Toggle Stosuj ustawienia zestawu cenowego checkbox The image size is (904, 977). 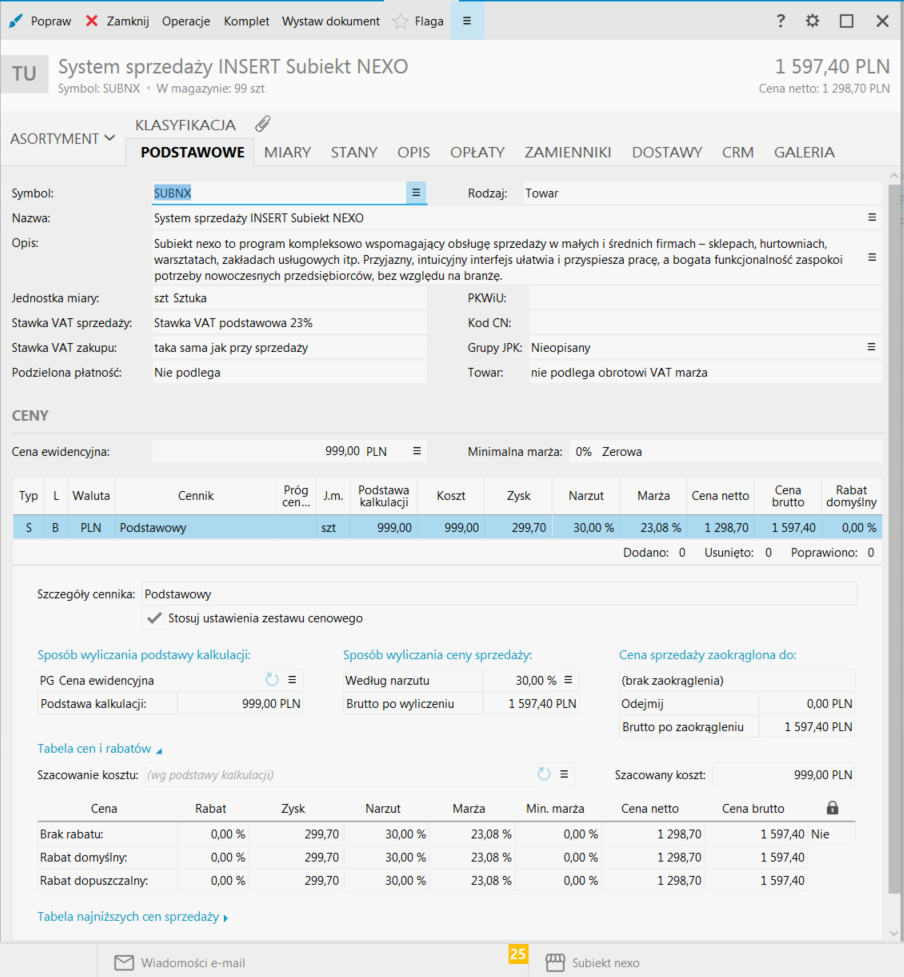(154, 618)
